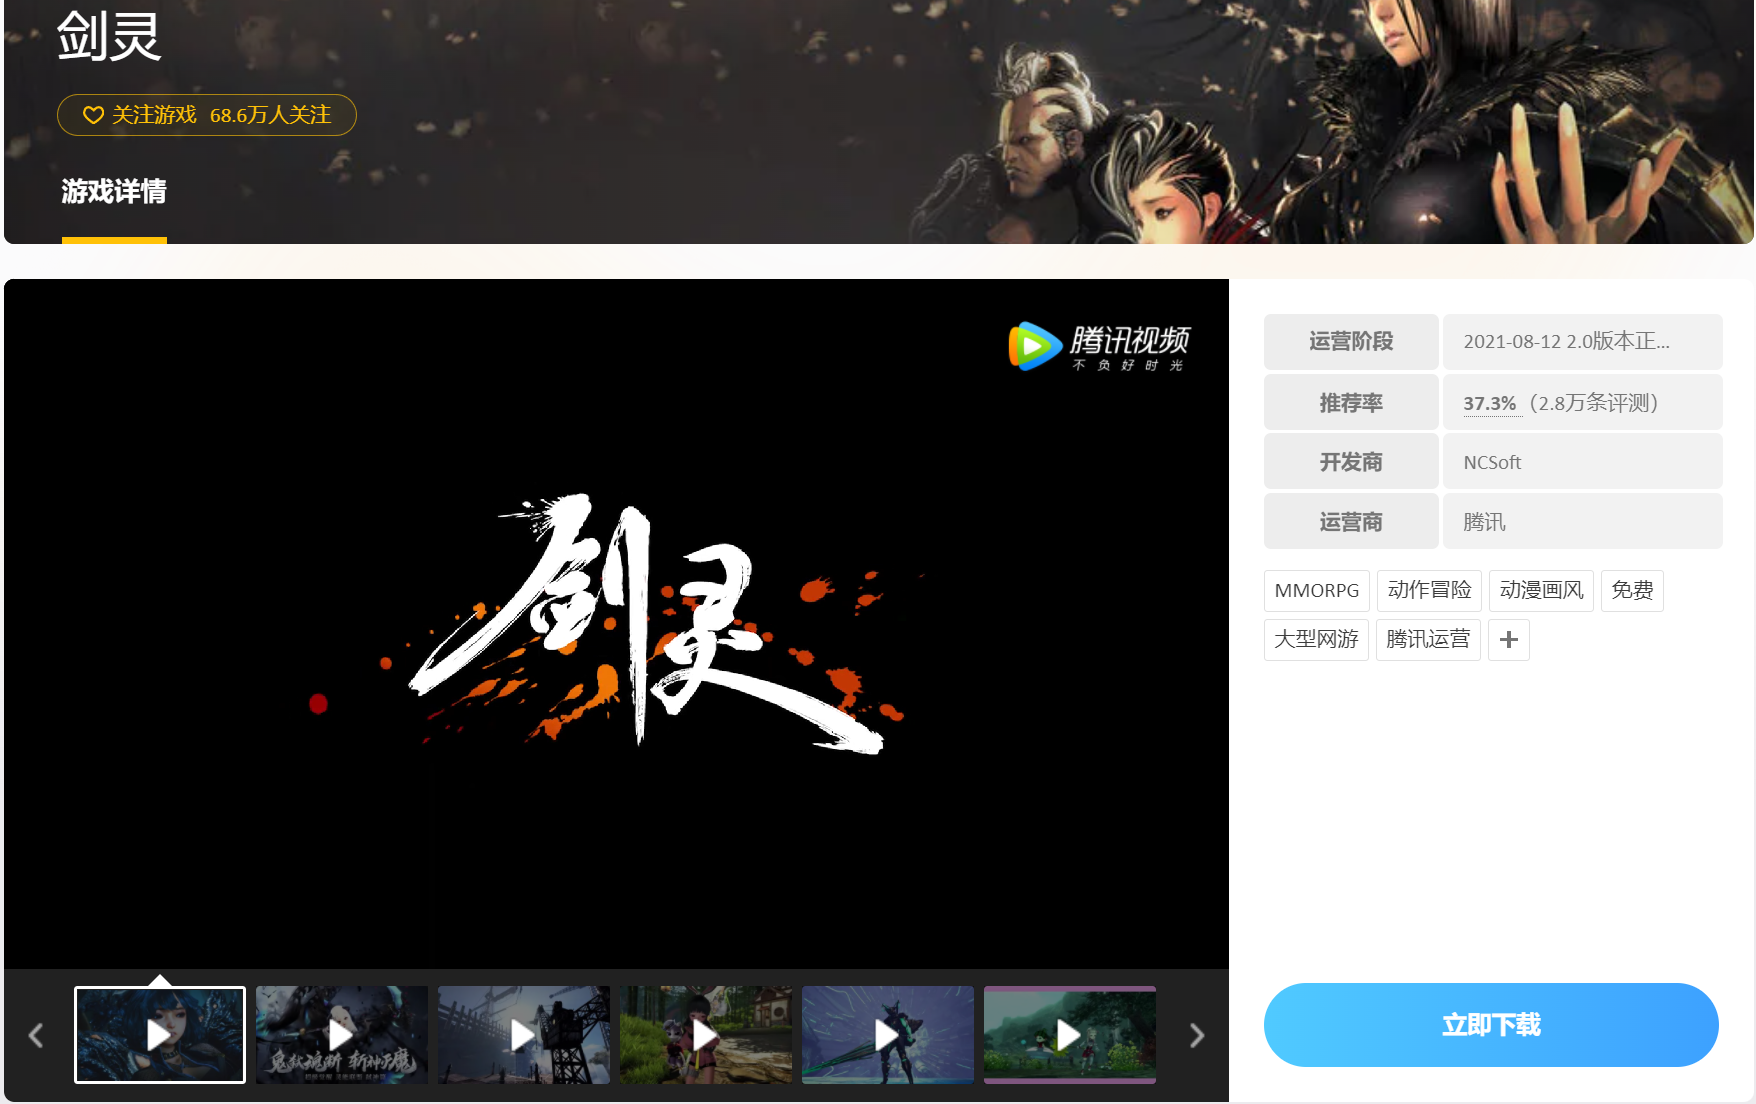Go to previous thumbnails with left arrow
Image resolution: width=1756 pixels, height=1104 pixels.
[36, 1035]
